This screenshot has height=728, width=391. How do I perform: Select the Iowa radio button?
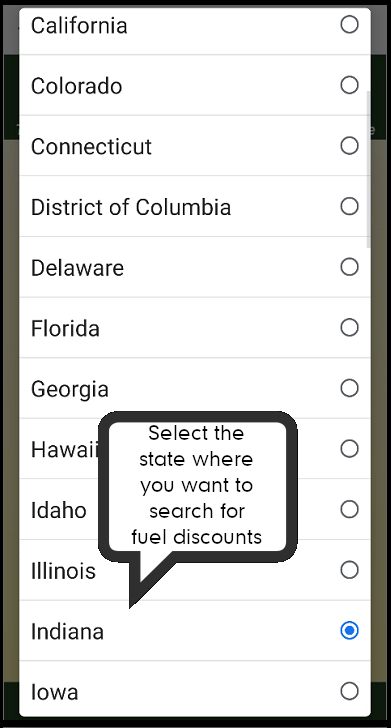coord(349,691)
